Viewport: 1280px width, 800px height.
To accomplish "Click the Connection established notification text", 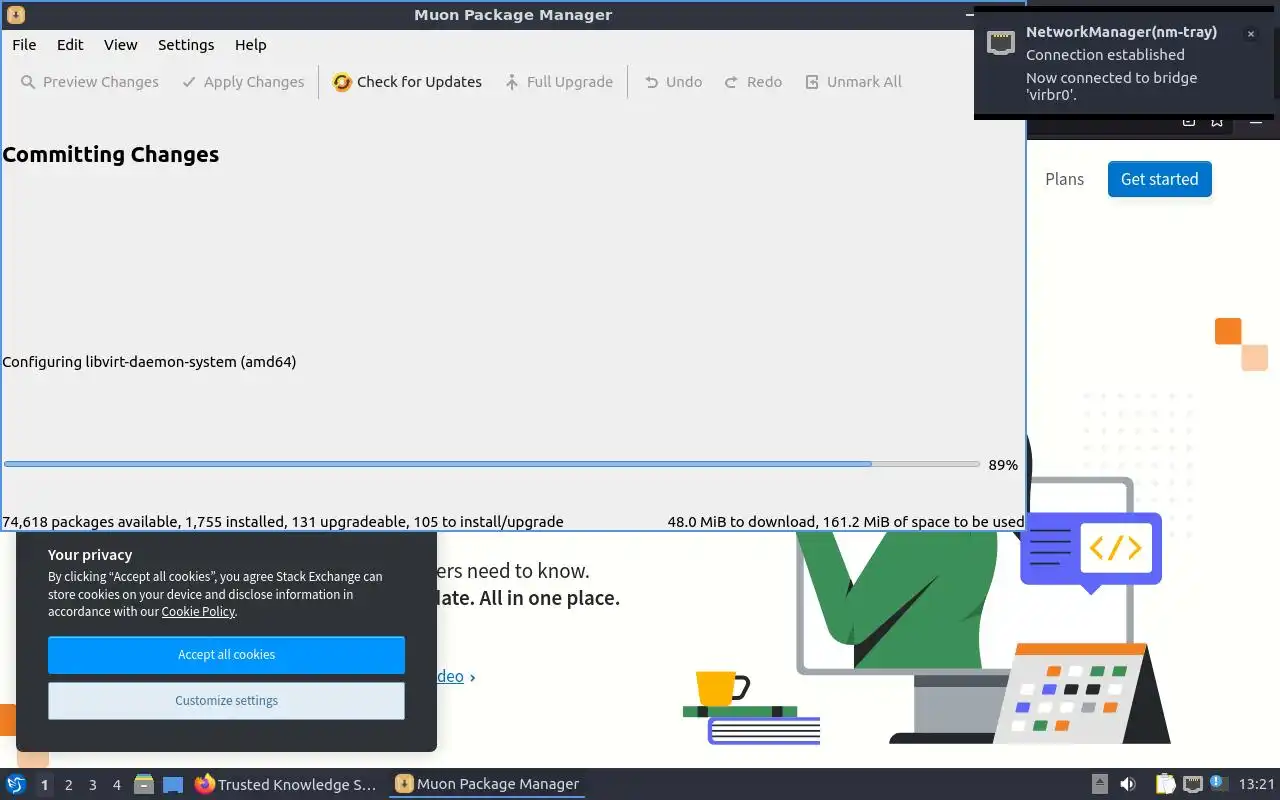I will (x=1105, y=55).
